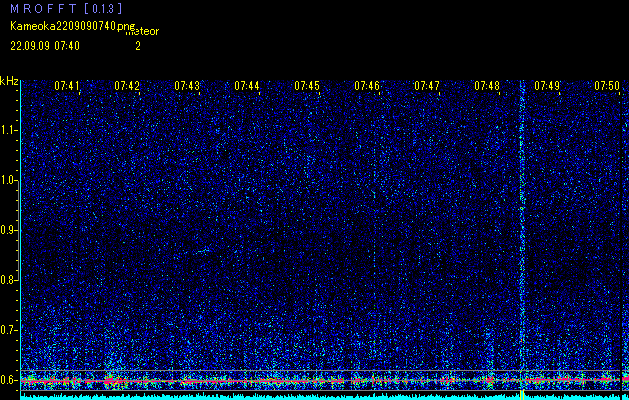Screen dimensions: 629x400
Task: Click the MROFFT [0.1.3] title text
Action: click(x=66, y=8)
